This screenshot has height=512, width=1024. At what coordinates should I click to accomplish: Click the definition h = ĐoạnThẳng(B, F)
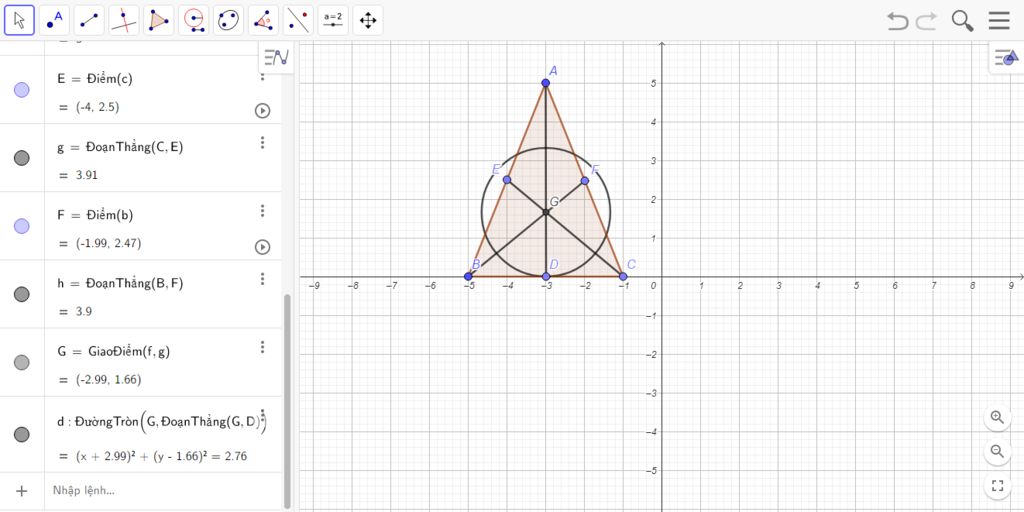pyautogui.click(x=120, y=284)
